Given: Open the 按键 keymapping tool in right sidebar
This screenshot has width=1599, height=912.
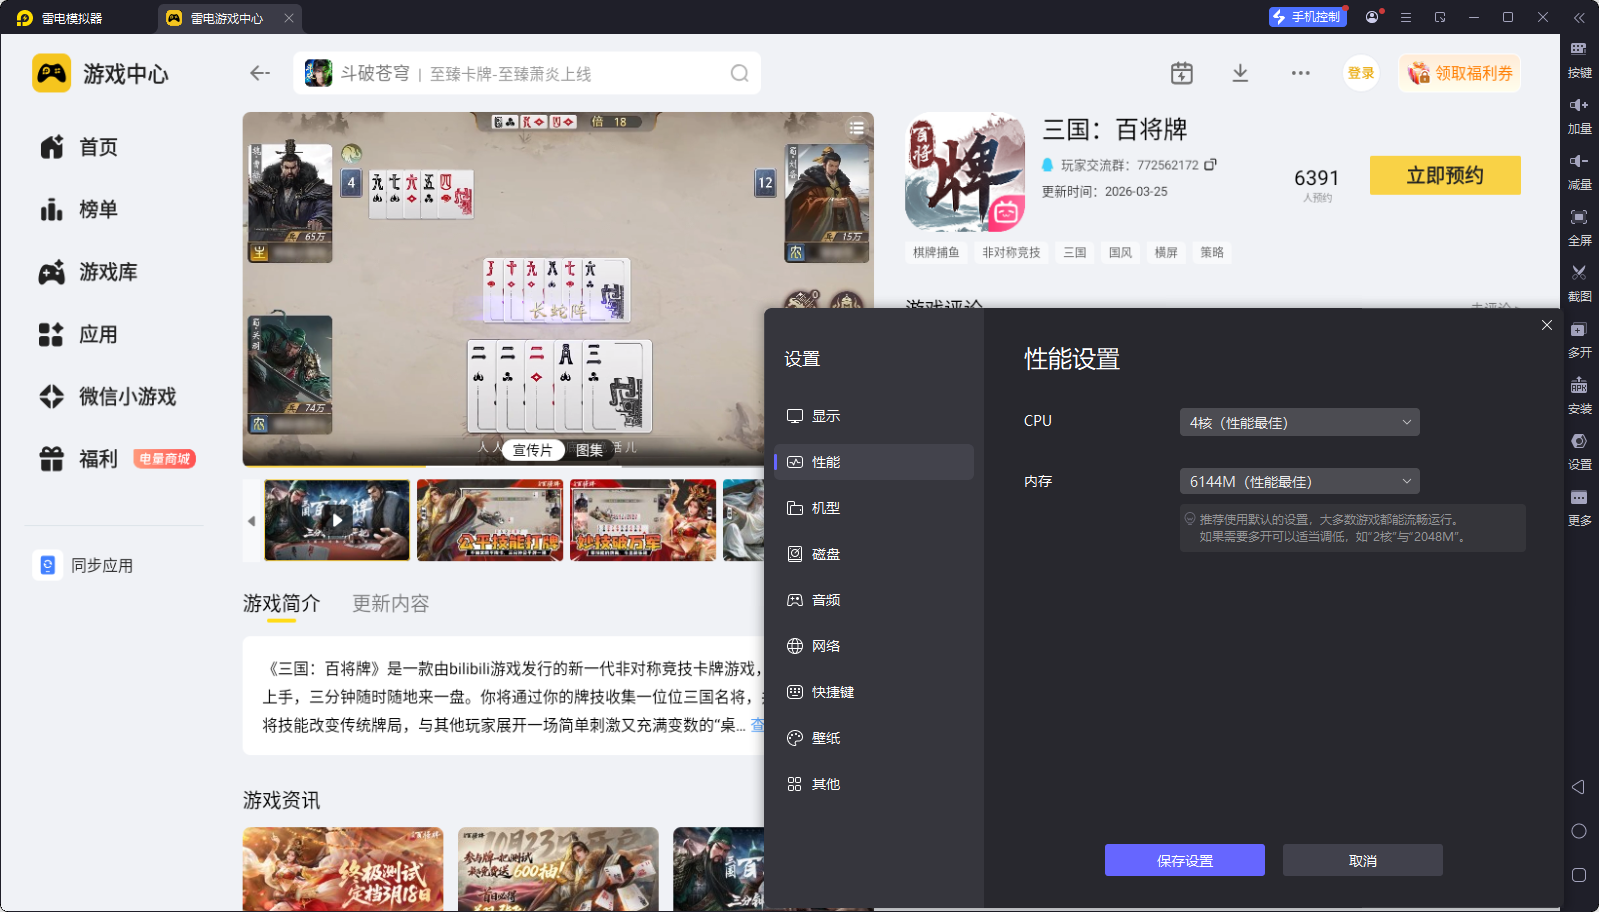Looking at the screenshot, I should click(x=1579, y=59).
